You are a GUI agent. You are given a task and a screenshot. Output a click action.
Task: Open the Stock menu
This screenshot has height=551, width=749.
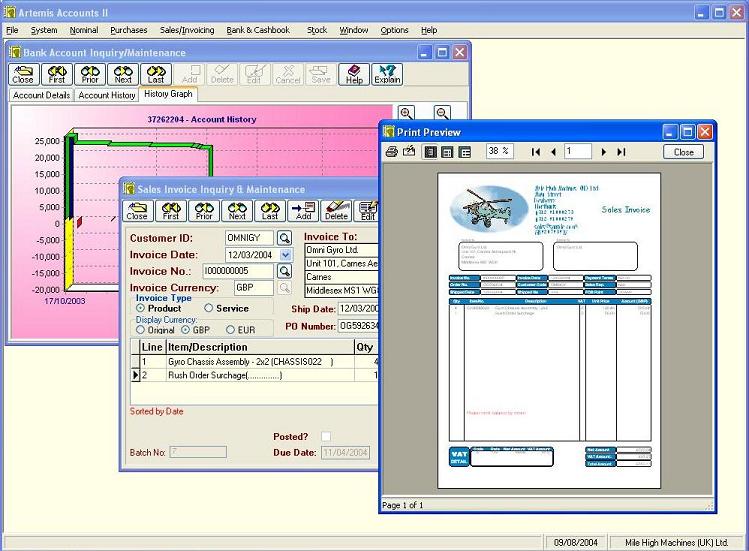pos(317,30)
